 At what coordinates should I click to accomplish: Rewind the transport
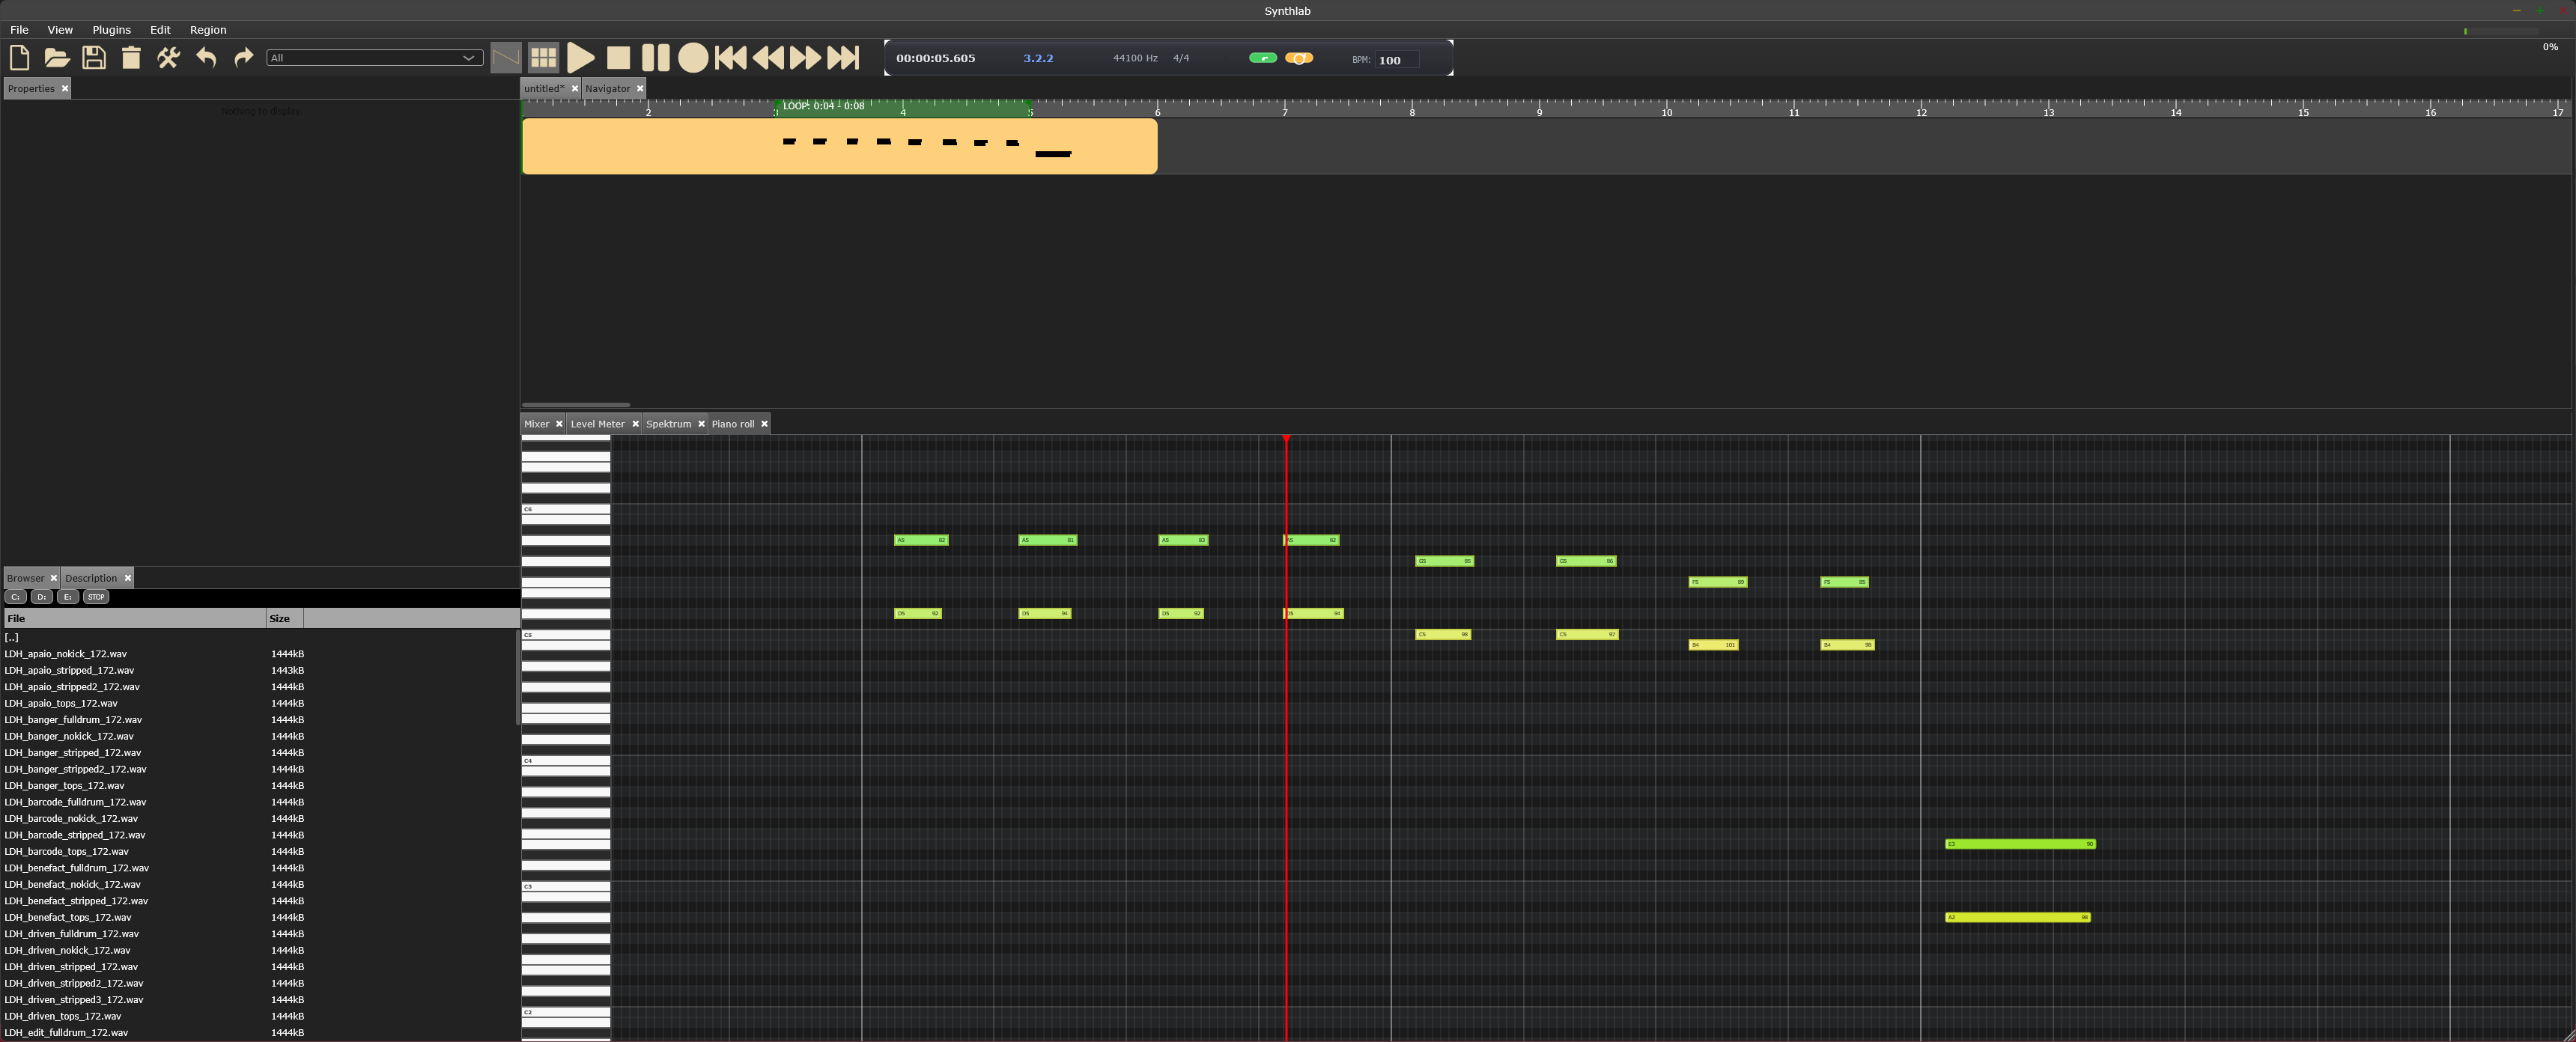768,58
